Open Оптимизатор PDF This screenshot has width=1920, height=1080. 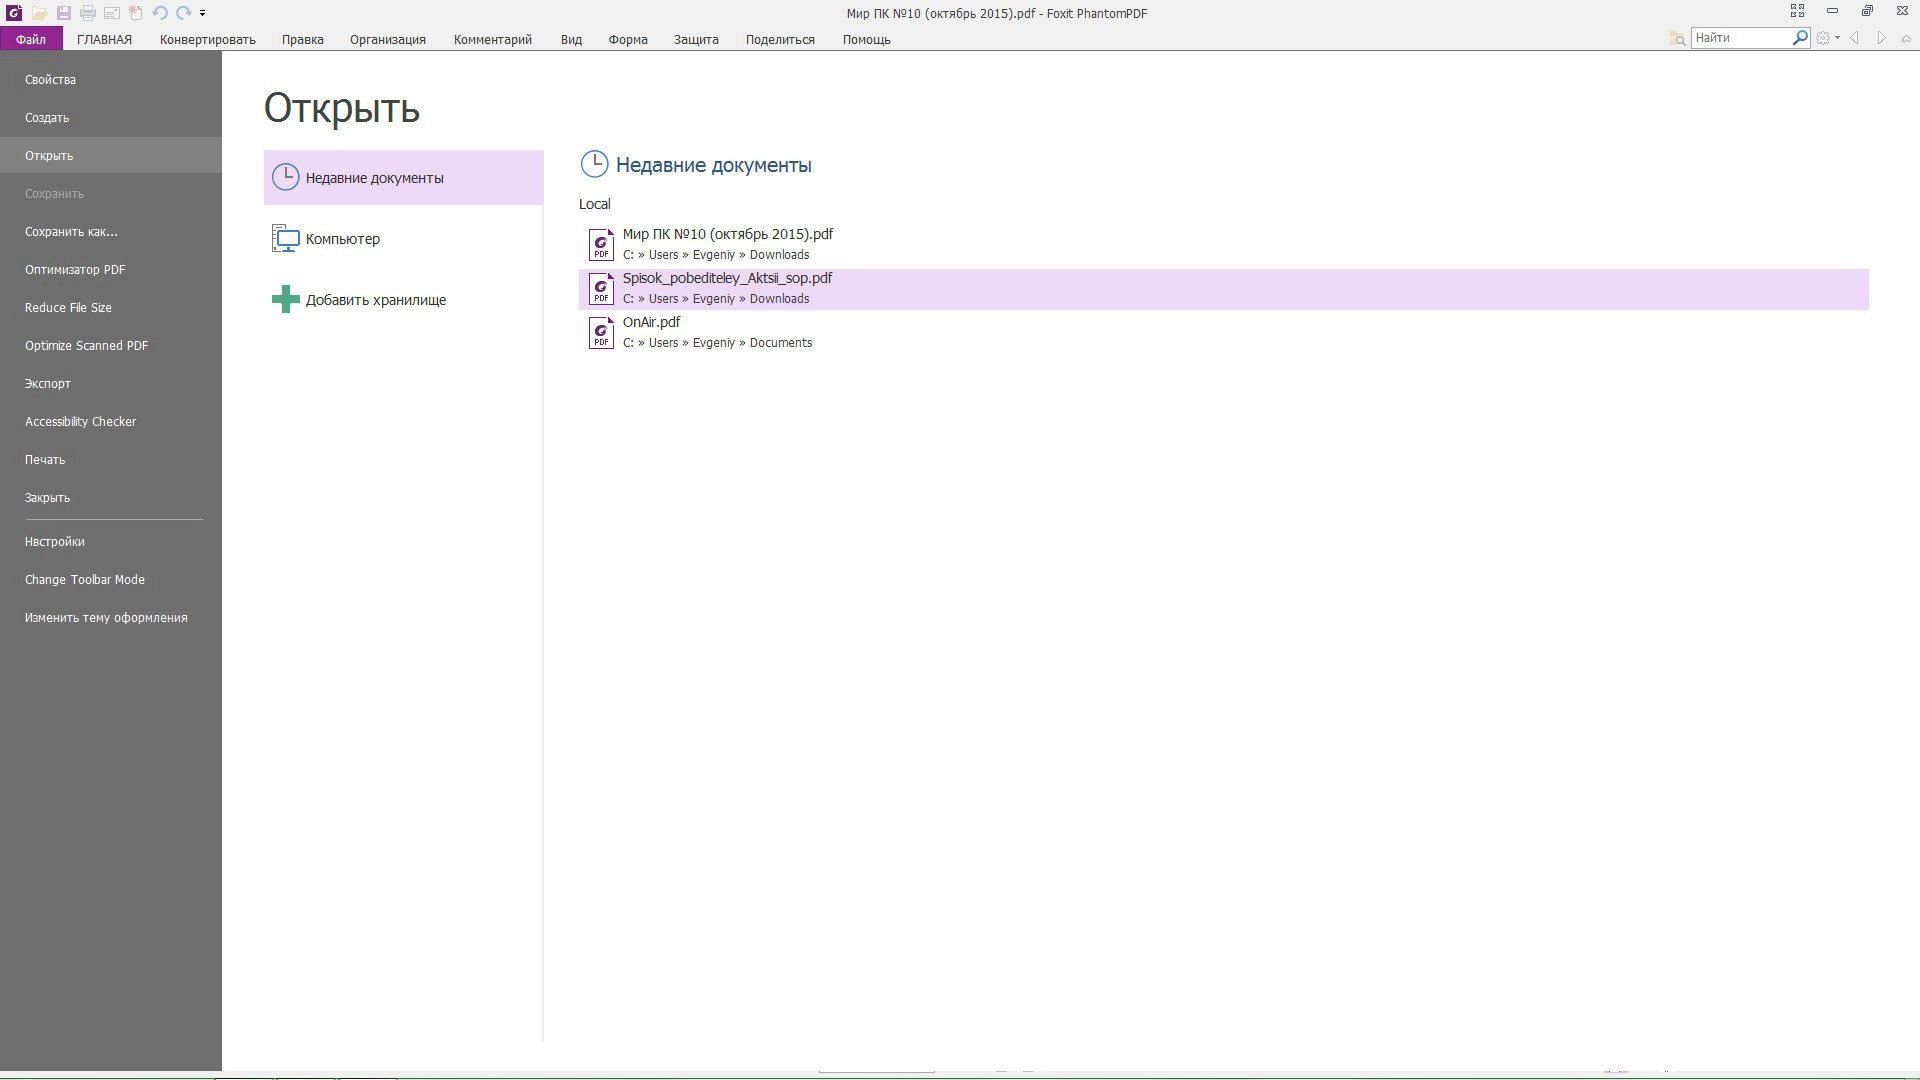click(111, 269)
